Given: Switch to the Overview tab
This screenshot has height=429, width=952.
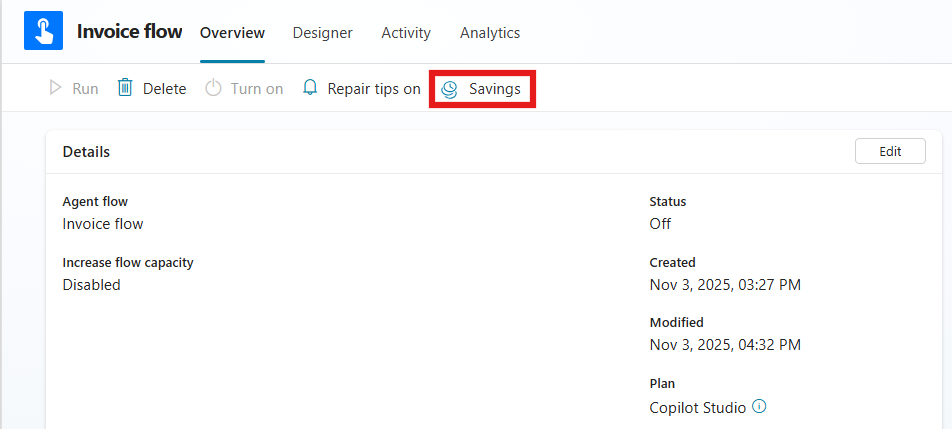Looking at the screenshot, I should click(x=233, y=33).
